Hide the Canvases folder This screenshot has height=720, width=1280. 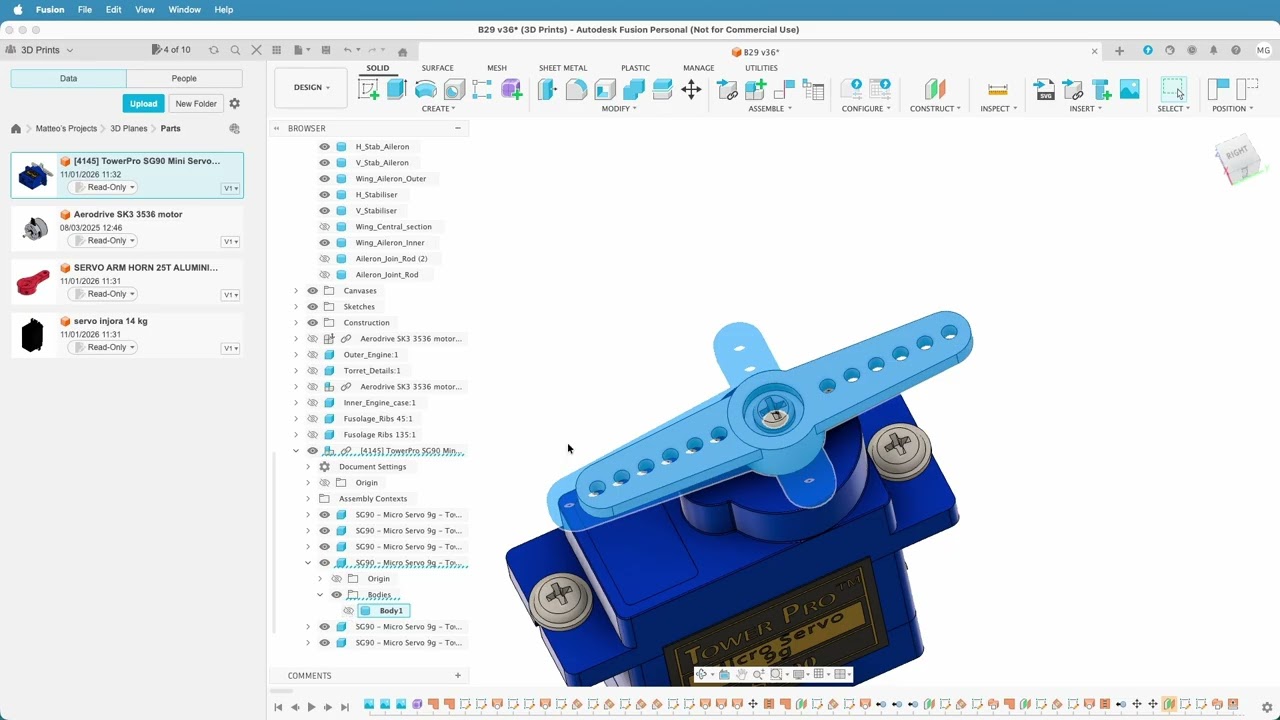[x=312, y=291]
